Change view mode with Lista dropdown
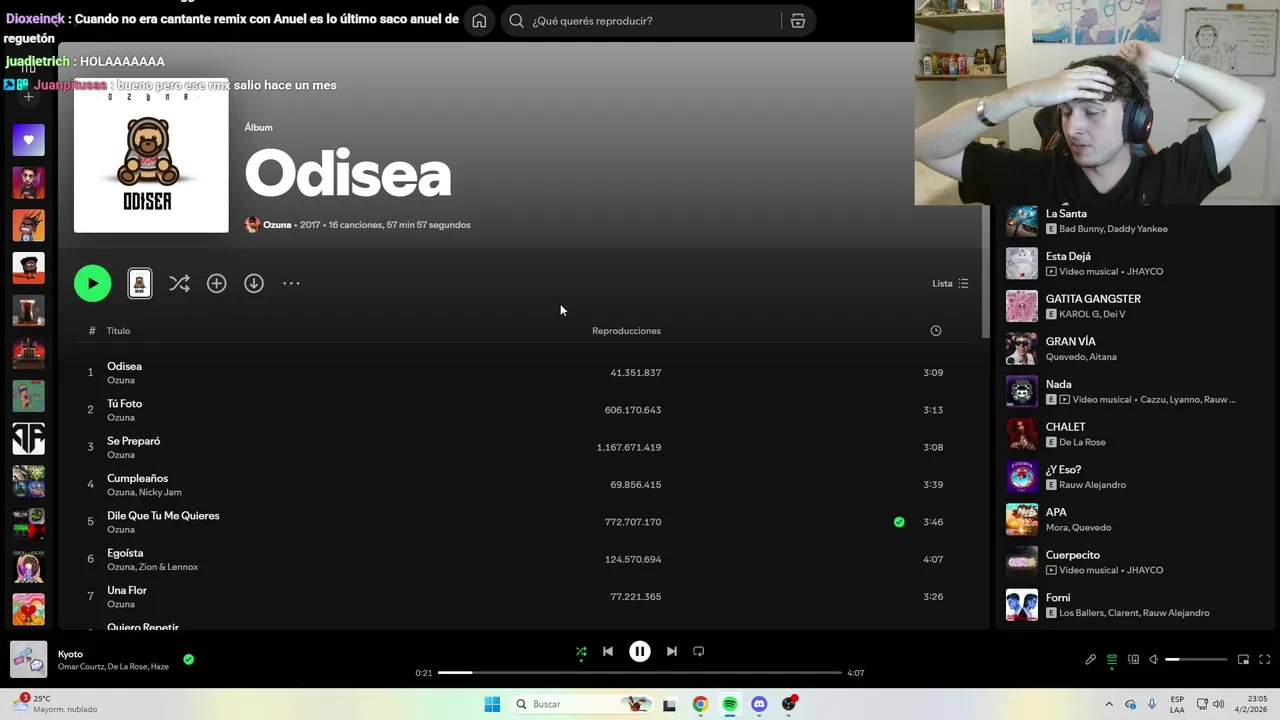This screenshot has height=720, width=1280. [950, 284]
